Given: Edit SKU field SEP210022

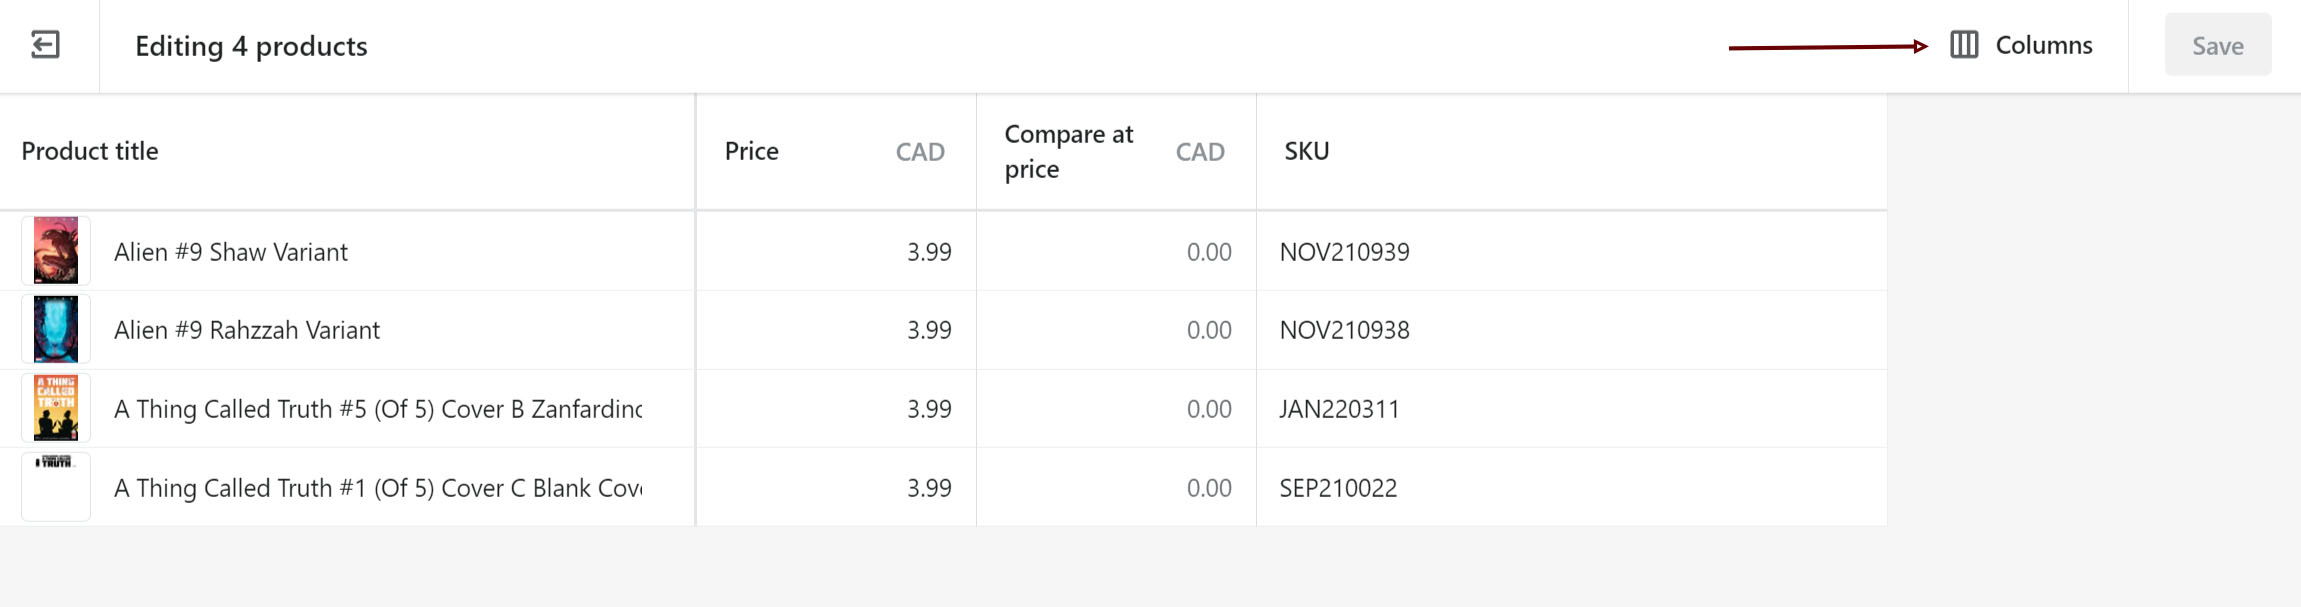Looking at the screenshot, I should [x=1572, y=487].
